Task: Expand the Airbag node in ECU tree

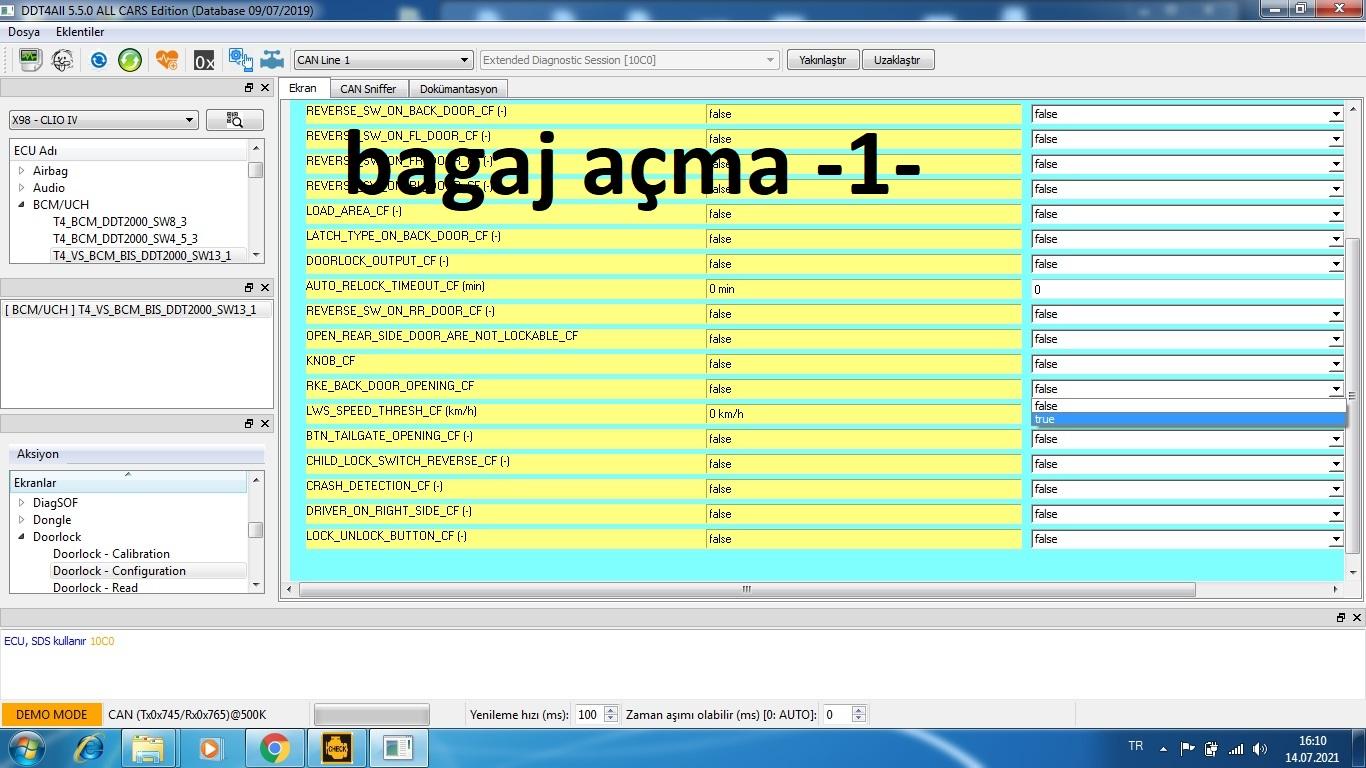Action: point(21,171)
